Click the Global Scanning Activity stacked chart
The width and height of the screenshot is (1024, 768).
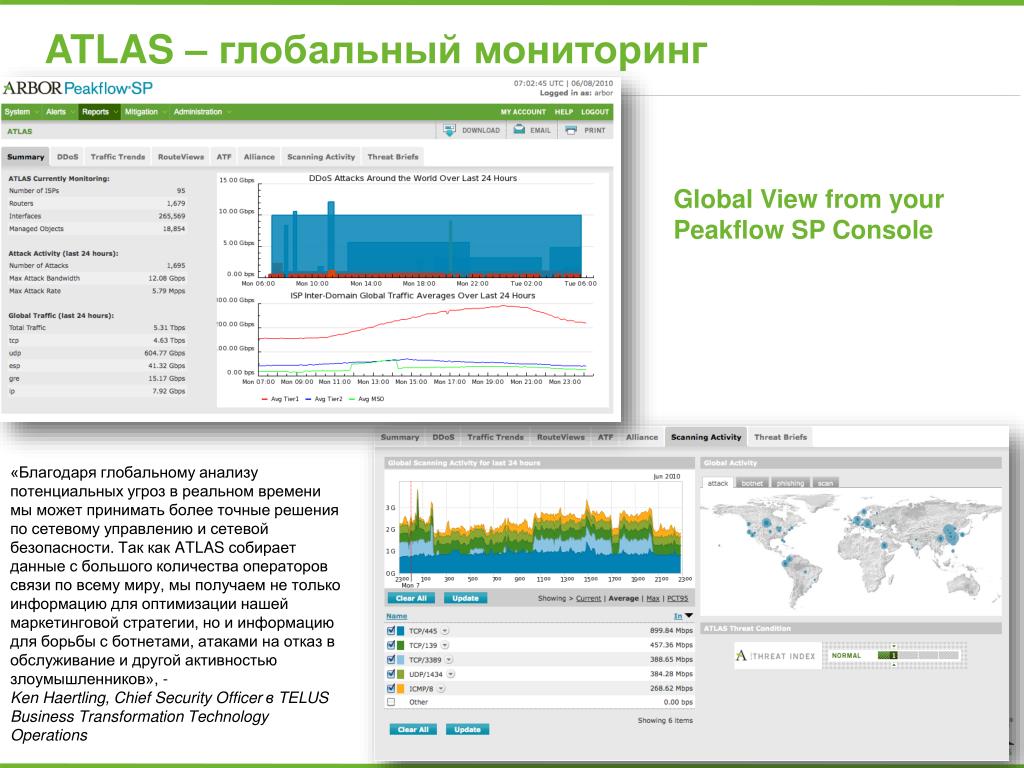539,528
